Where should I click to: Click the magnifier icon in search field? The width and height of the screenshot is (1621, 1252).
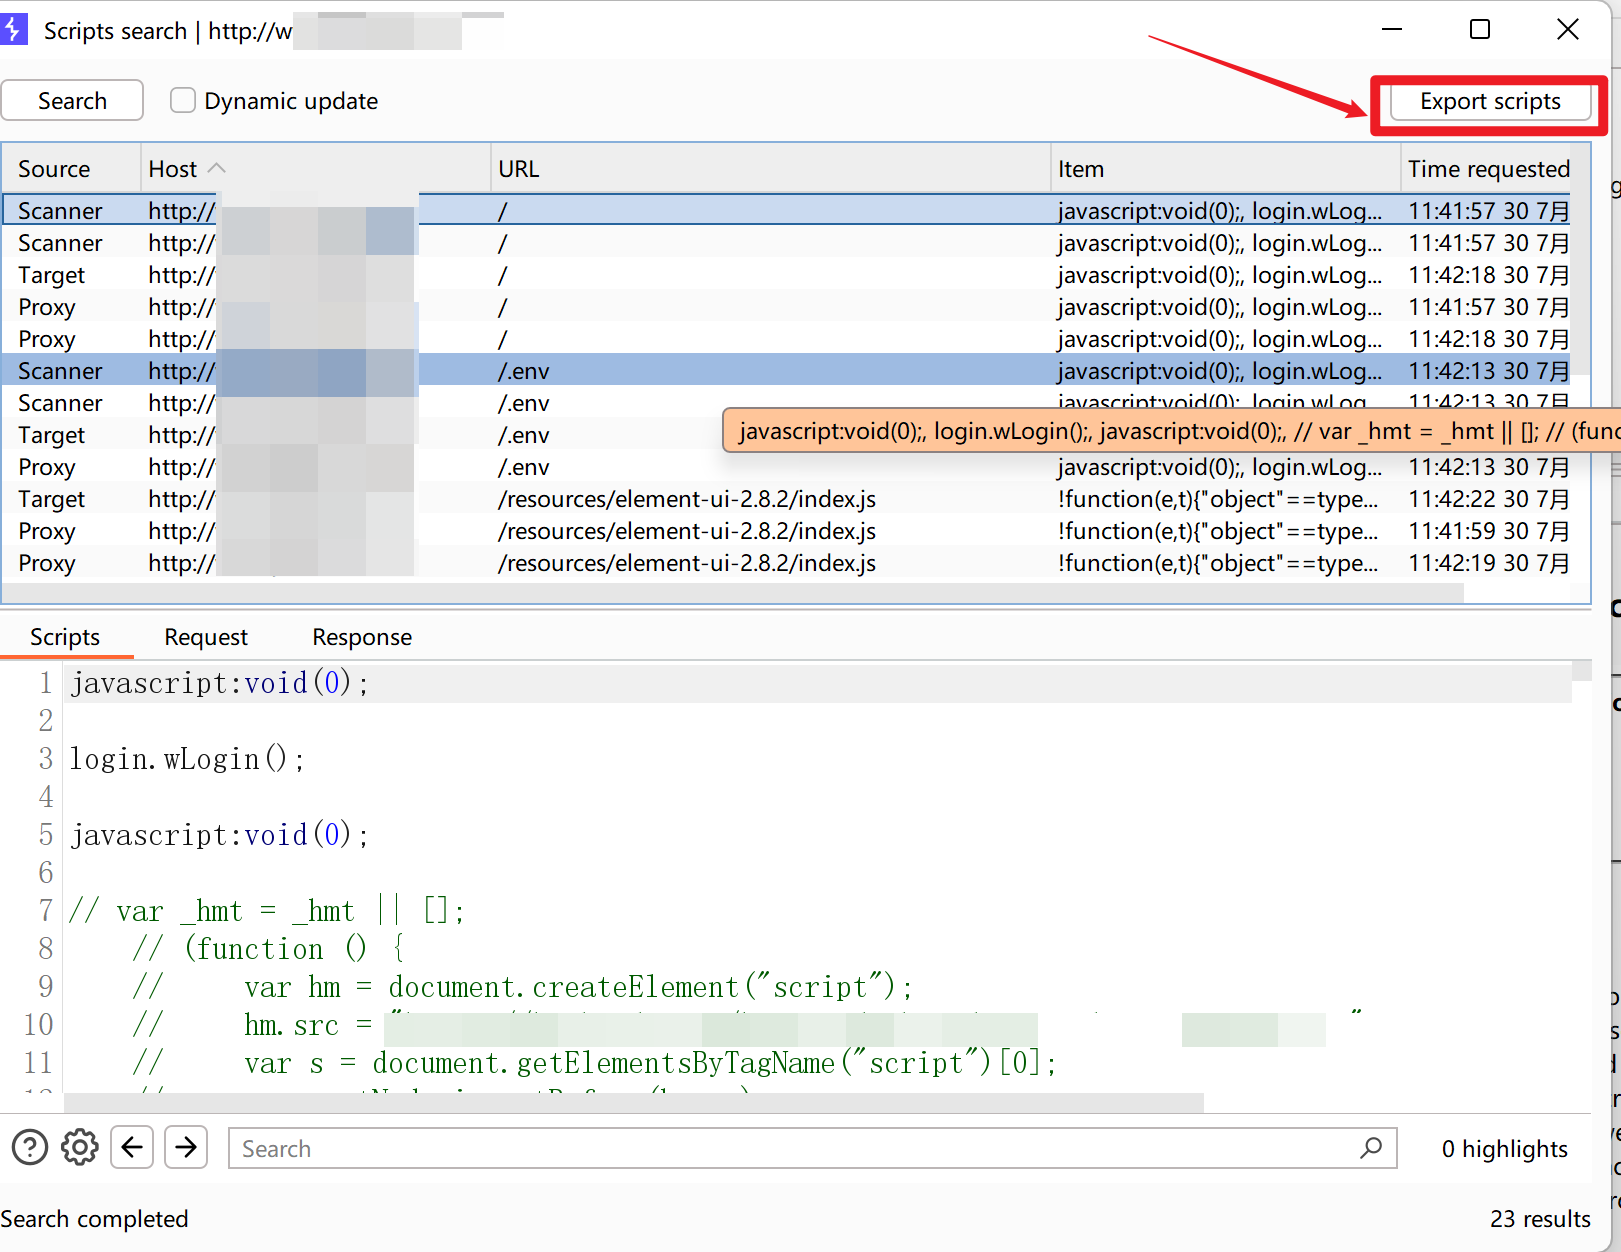(1371, 1148)
